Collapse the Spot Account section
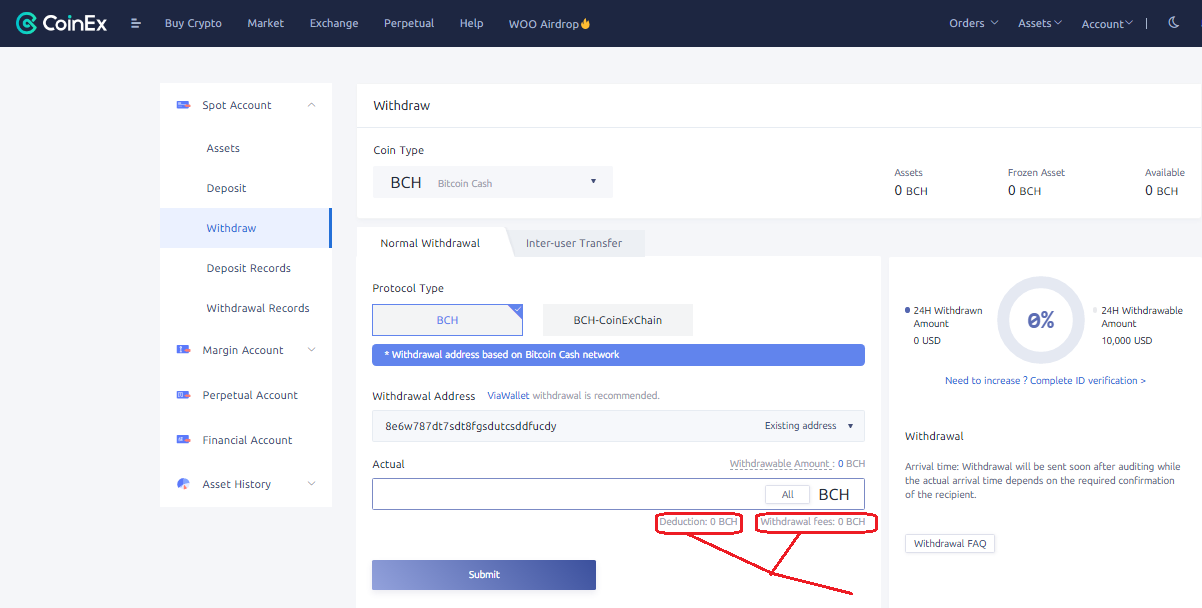 pos(311,105)
